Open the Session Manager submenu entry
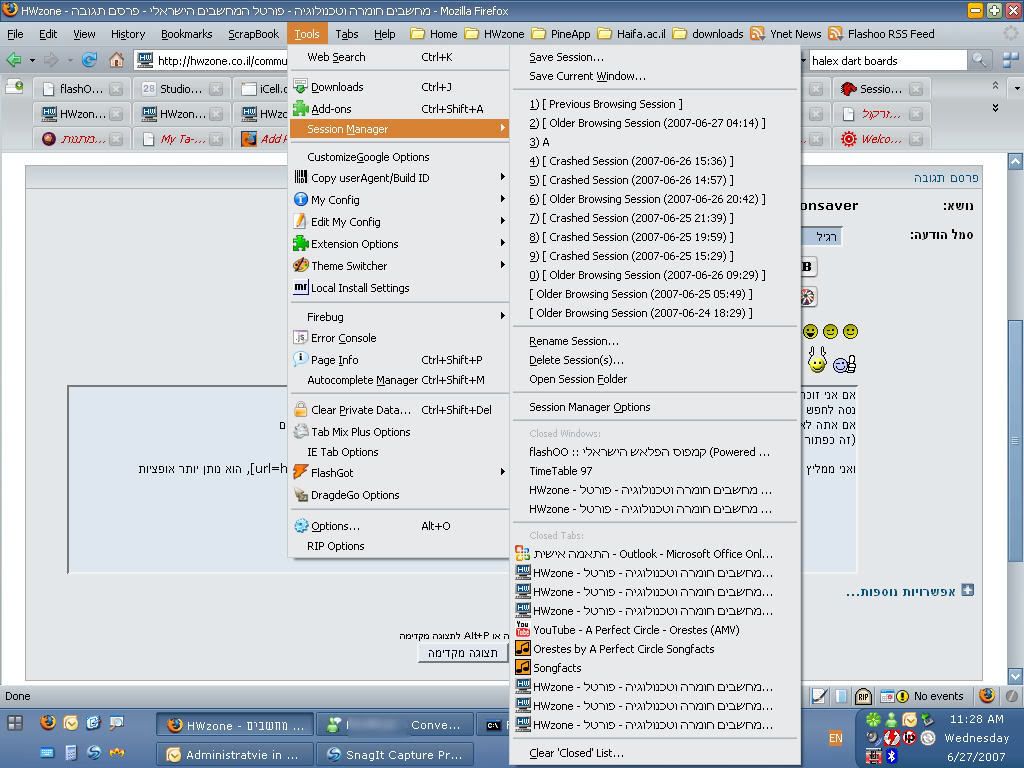1024x768 pixels. [398, 129]
